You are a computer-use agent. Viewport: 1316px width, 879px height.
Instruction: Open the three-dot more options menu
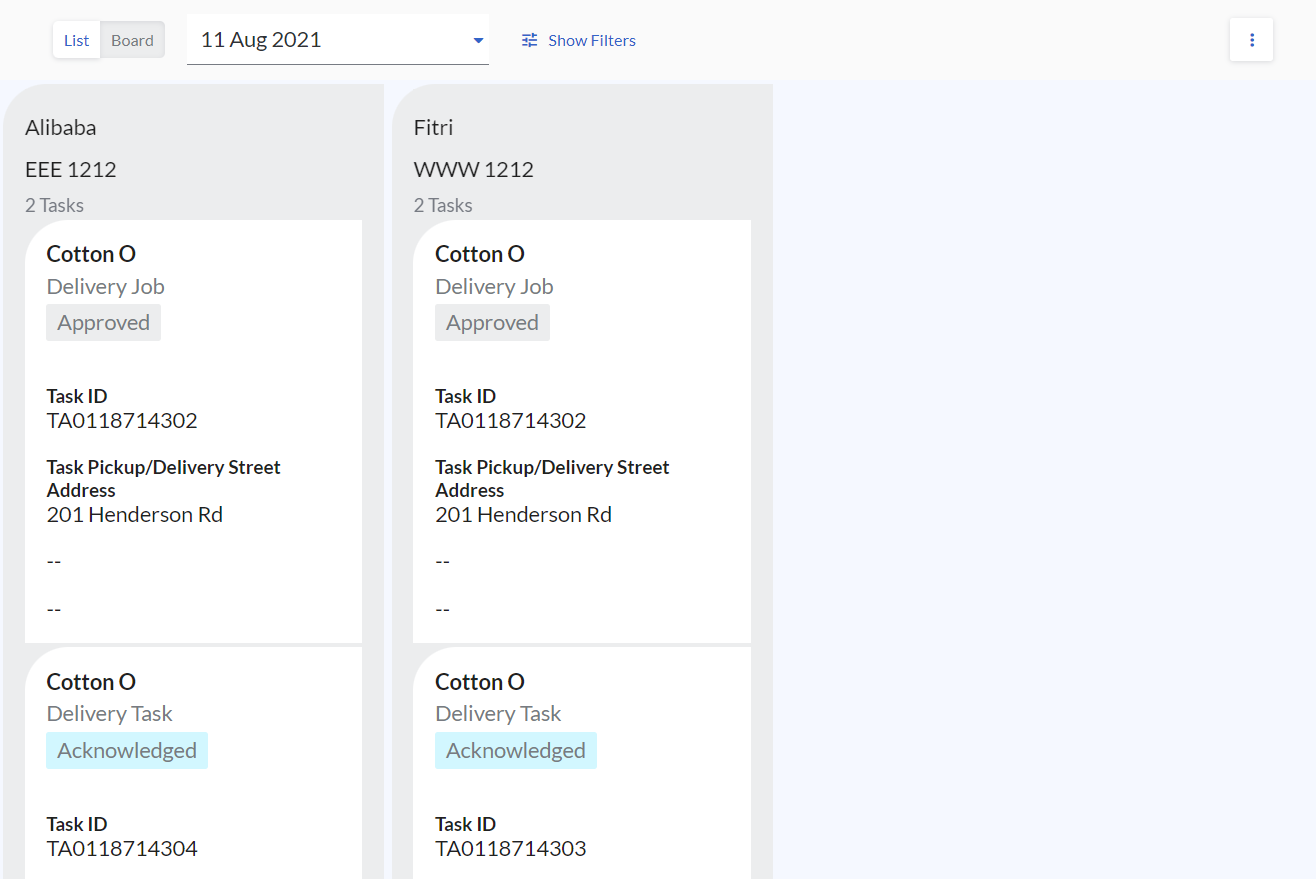(1251, 40)
